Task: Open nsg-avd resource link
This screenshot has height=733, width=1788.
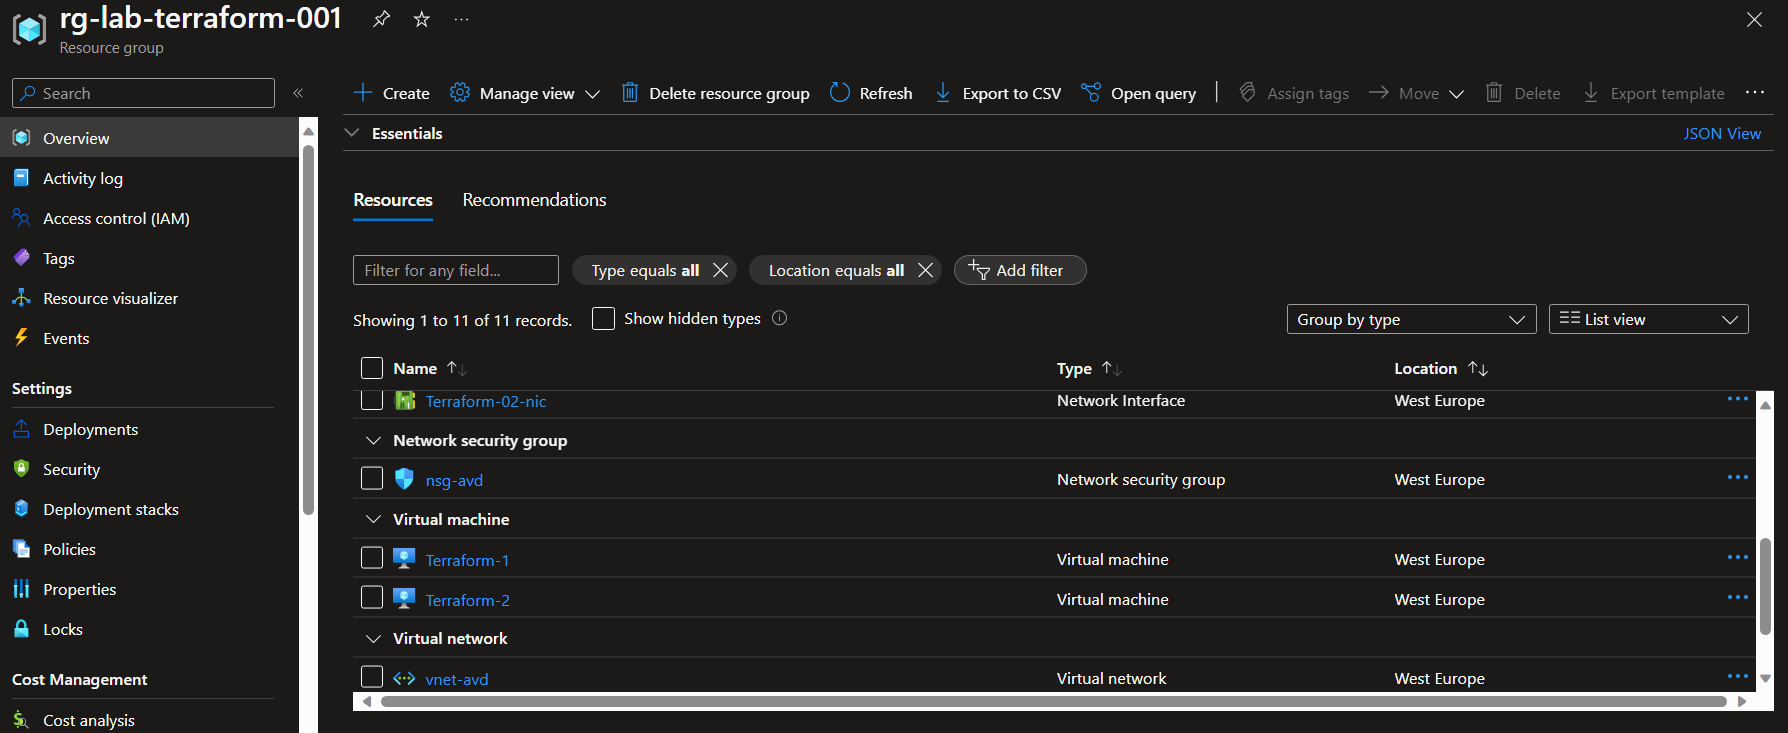Action: [x=454, y=480]
